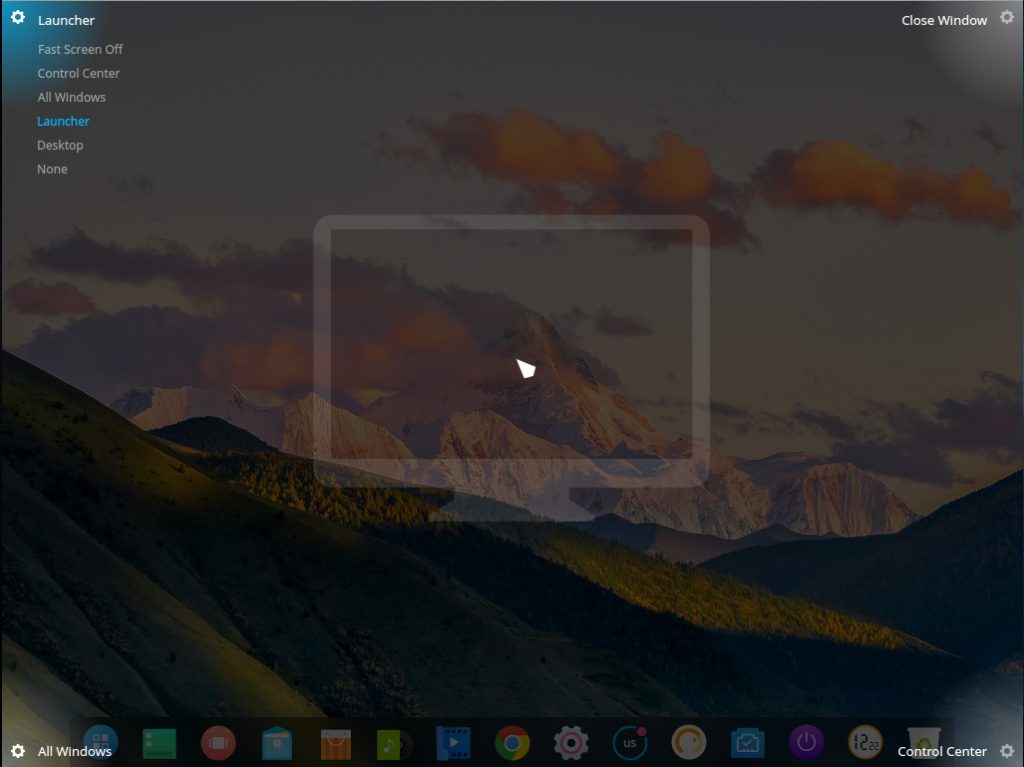Open system settings gear in dock
The width and height of the screenshot is (1024, 767).
tap(571, 743)
